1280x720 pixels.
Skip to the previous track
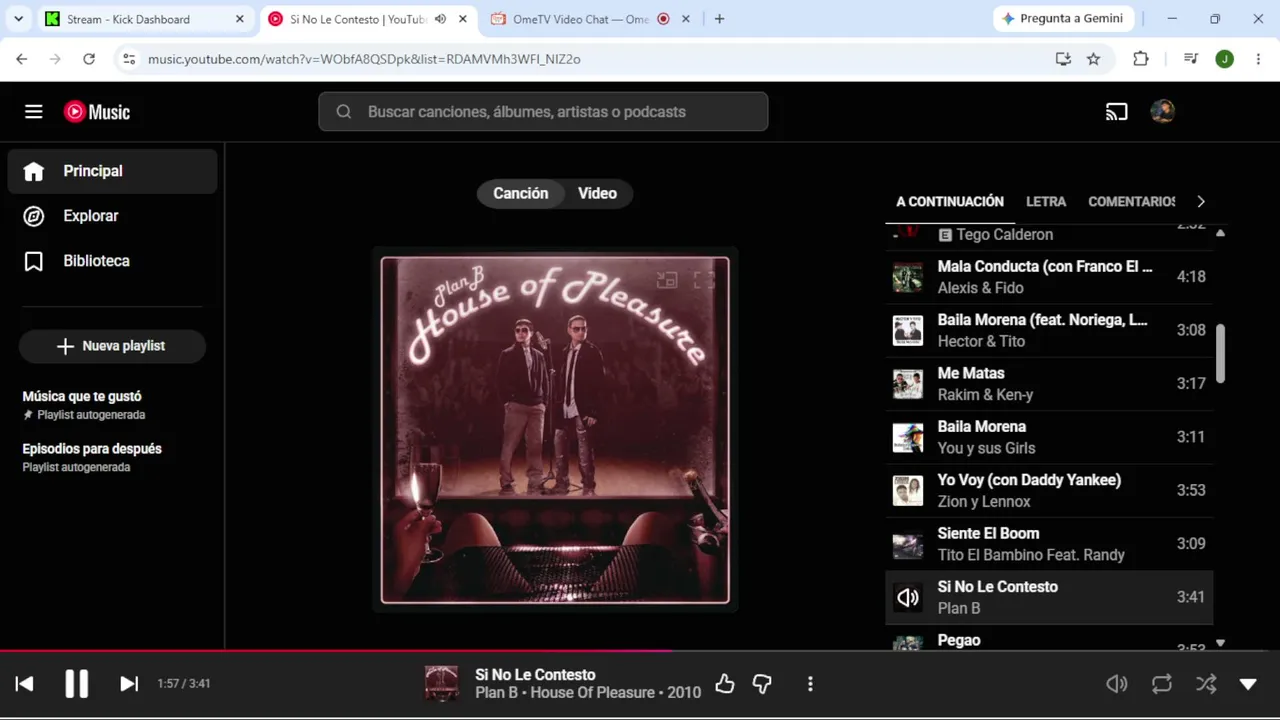(x=25, y=684)
